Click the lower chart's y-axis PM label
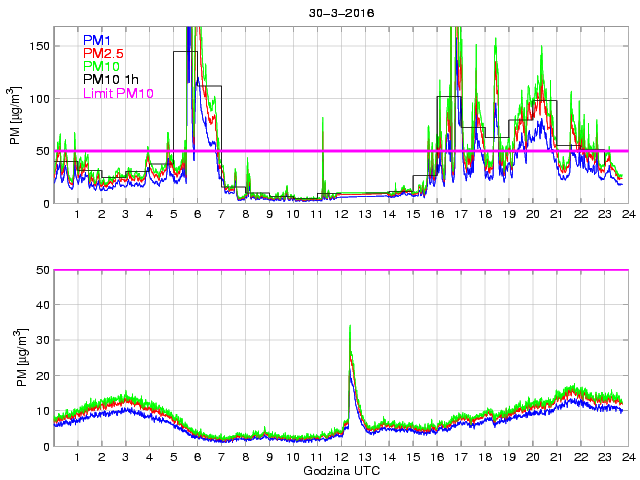This screenshot has height=480, width=640. click(15, 358)
